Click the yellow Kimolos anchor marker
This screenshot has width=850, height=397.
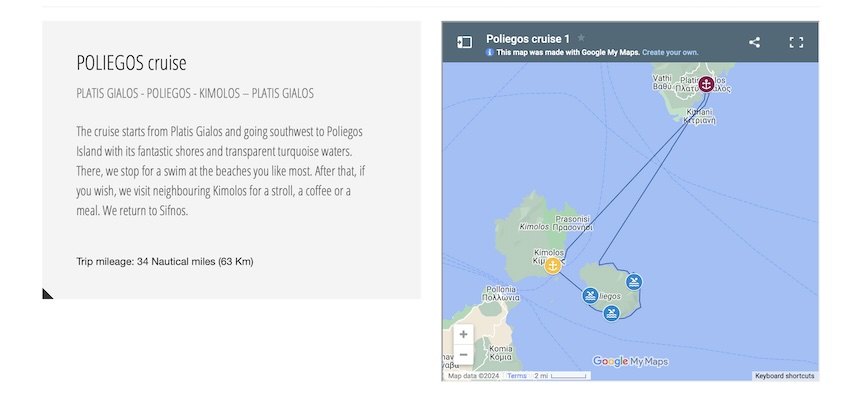pyautogui.click(x=552, y=266)
